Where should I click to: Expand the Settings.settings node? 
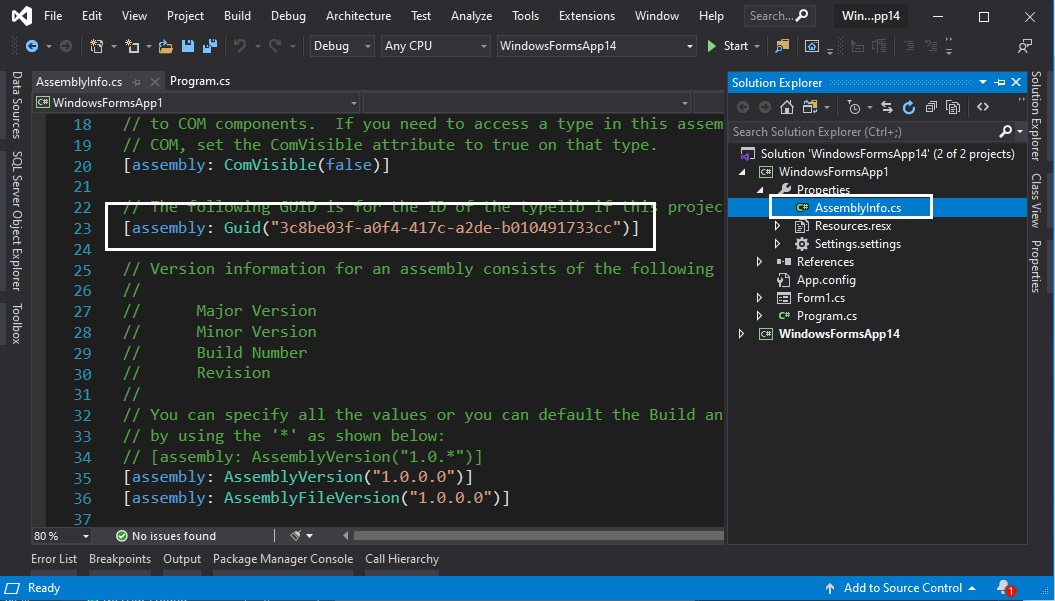(778, 244)
